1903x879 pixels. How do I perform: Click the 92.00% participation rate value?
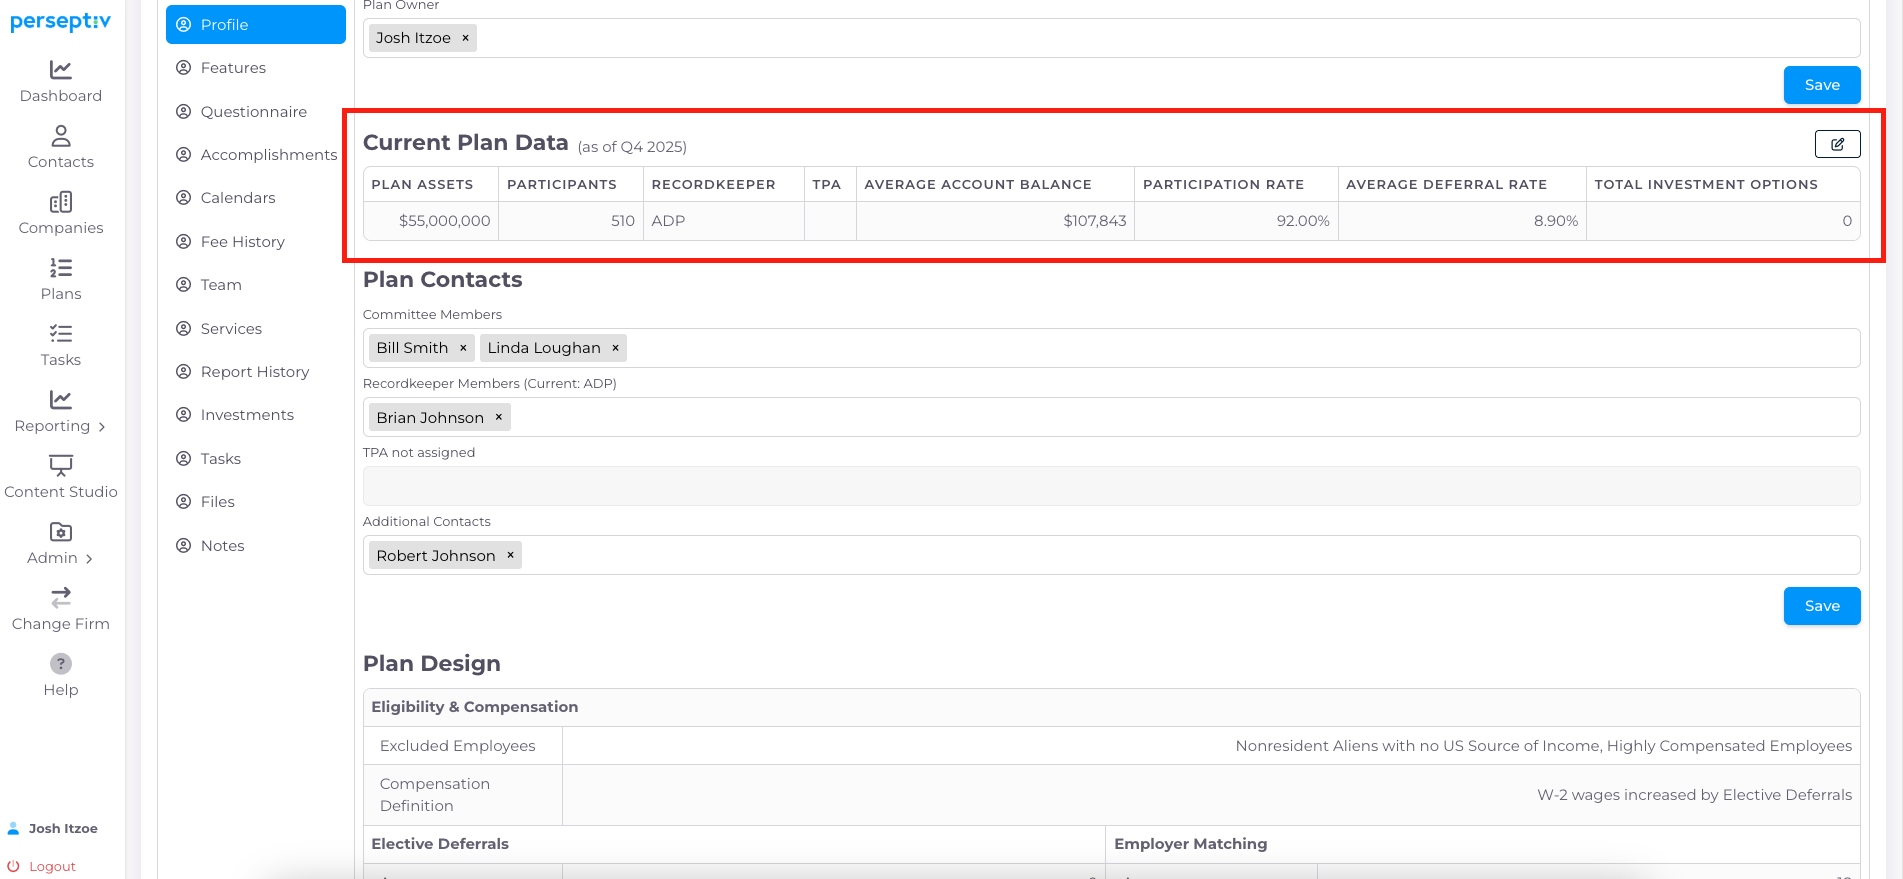pos(1303,221)
